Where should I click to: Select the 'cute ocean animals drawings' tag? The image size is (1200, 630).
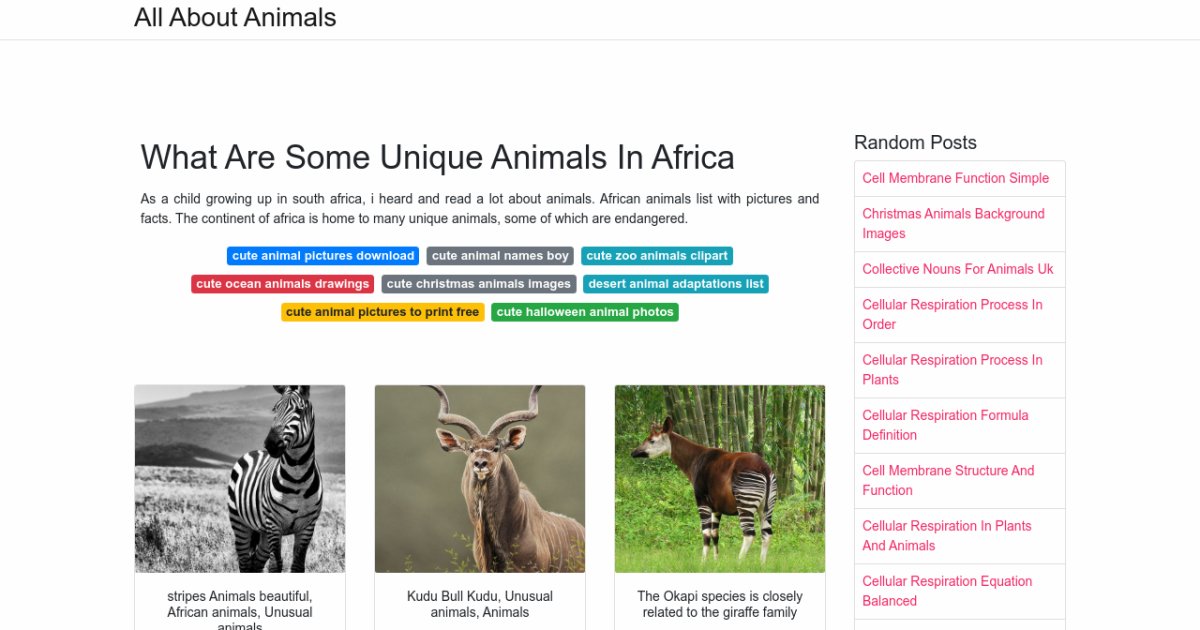(282, 284)
